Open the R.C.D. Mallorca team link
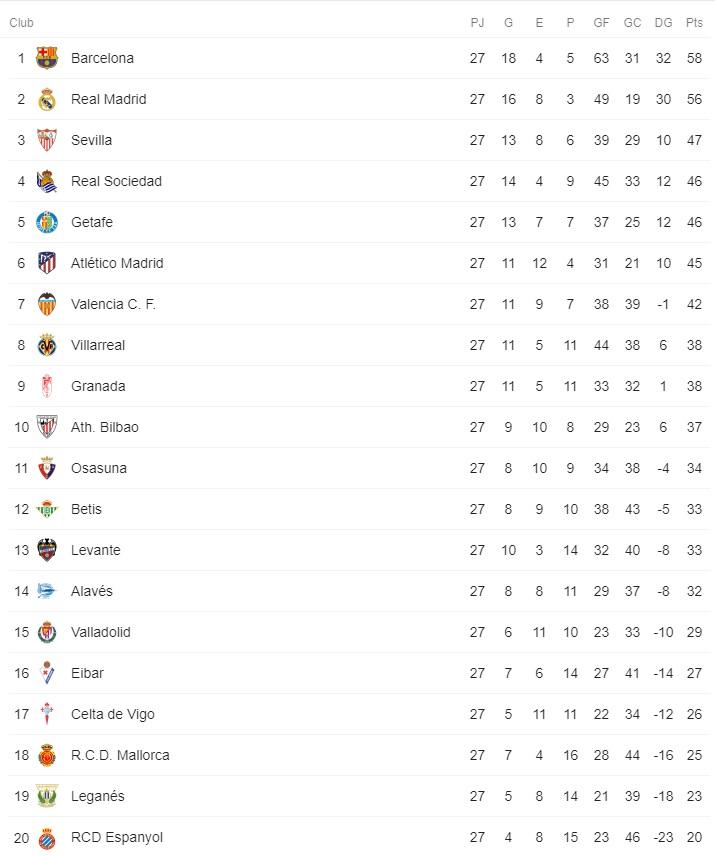Screen dimensions: 715x856 (x=120, y=755)
